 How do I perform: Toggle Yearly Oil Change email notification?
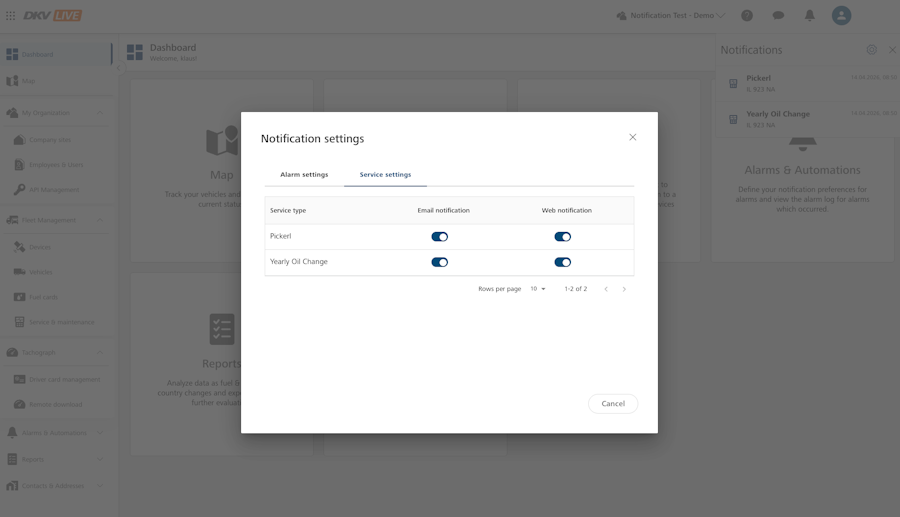(440, 262)
